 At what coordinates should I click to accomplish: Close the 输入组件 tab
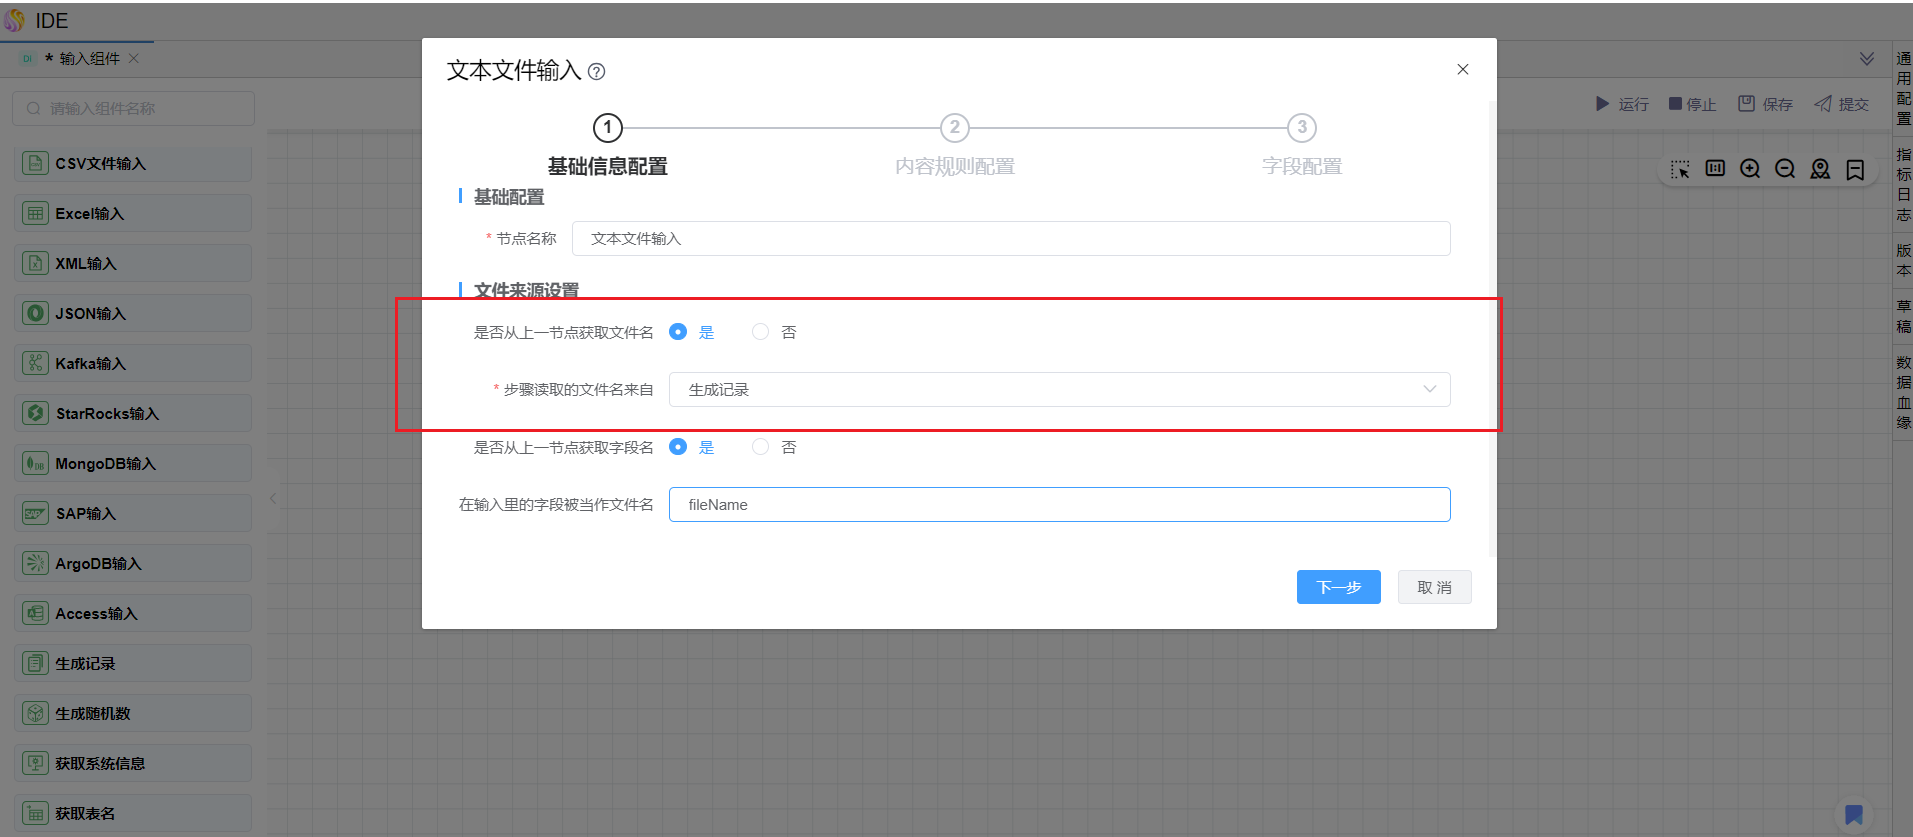click(134, 58)
